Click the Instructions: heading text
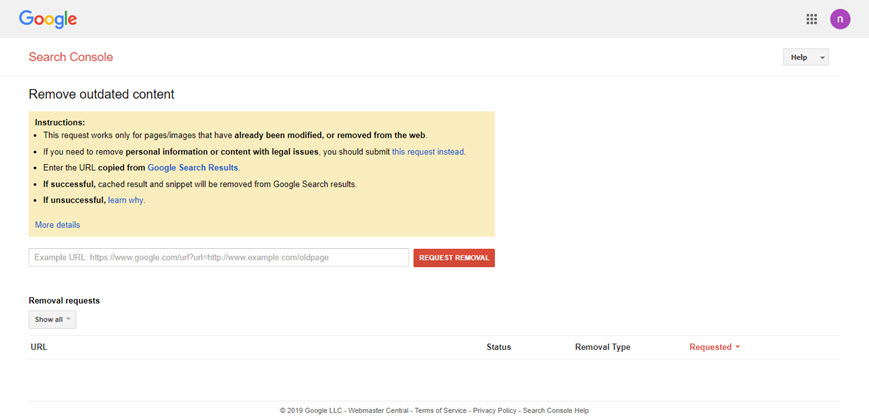 pos(60,123)
